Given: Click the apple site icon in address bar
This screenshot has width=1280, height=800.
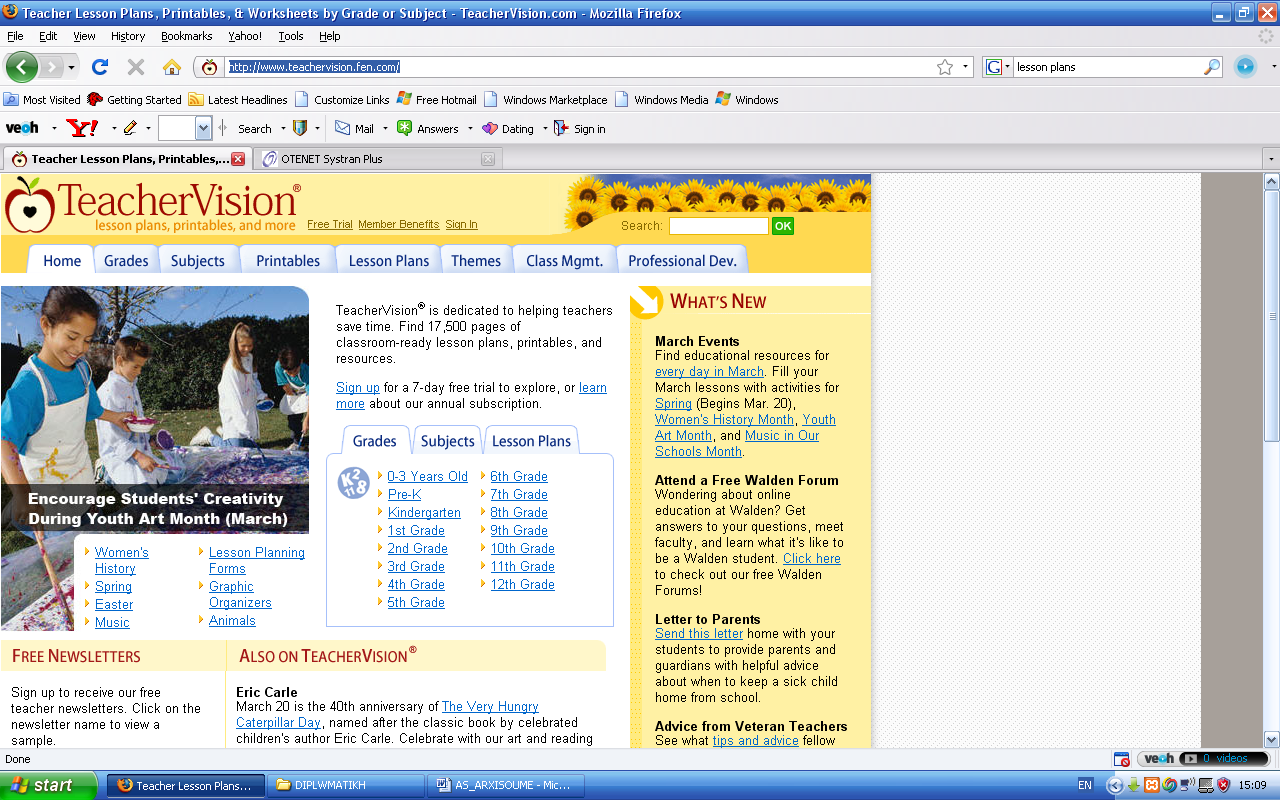Looking at the screenshot, I should tap(209, 67).
